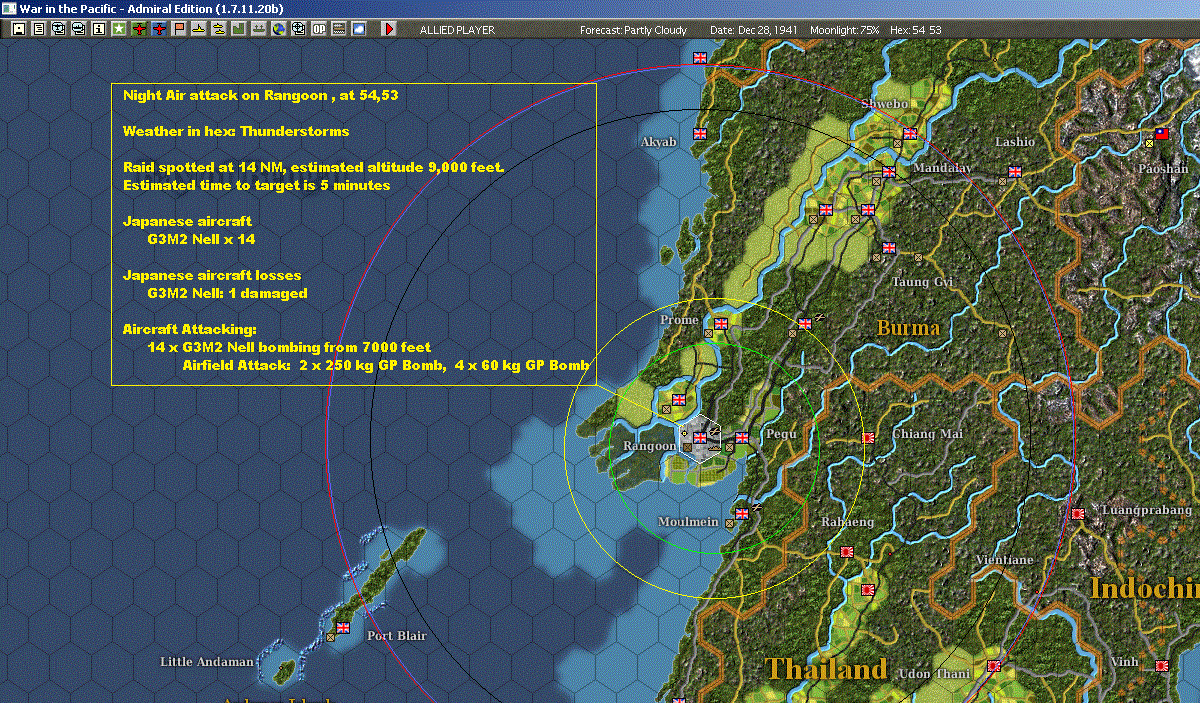Image resolution: width=1200 pixels, height=703 pixels.
Task: Select the Japanese flag at Udon Thani
Action: click(x=994, y=665)
